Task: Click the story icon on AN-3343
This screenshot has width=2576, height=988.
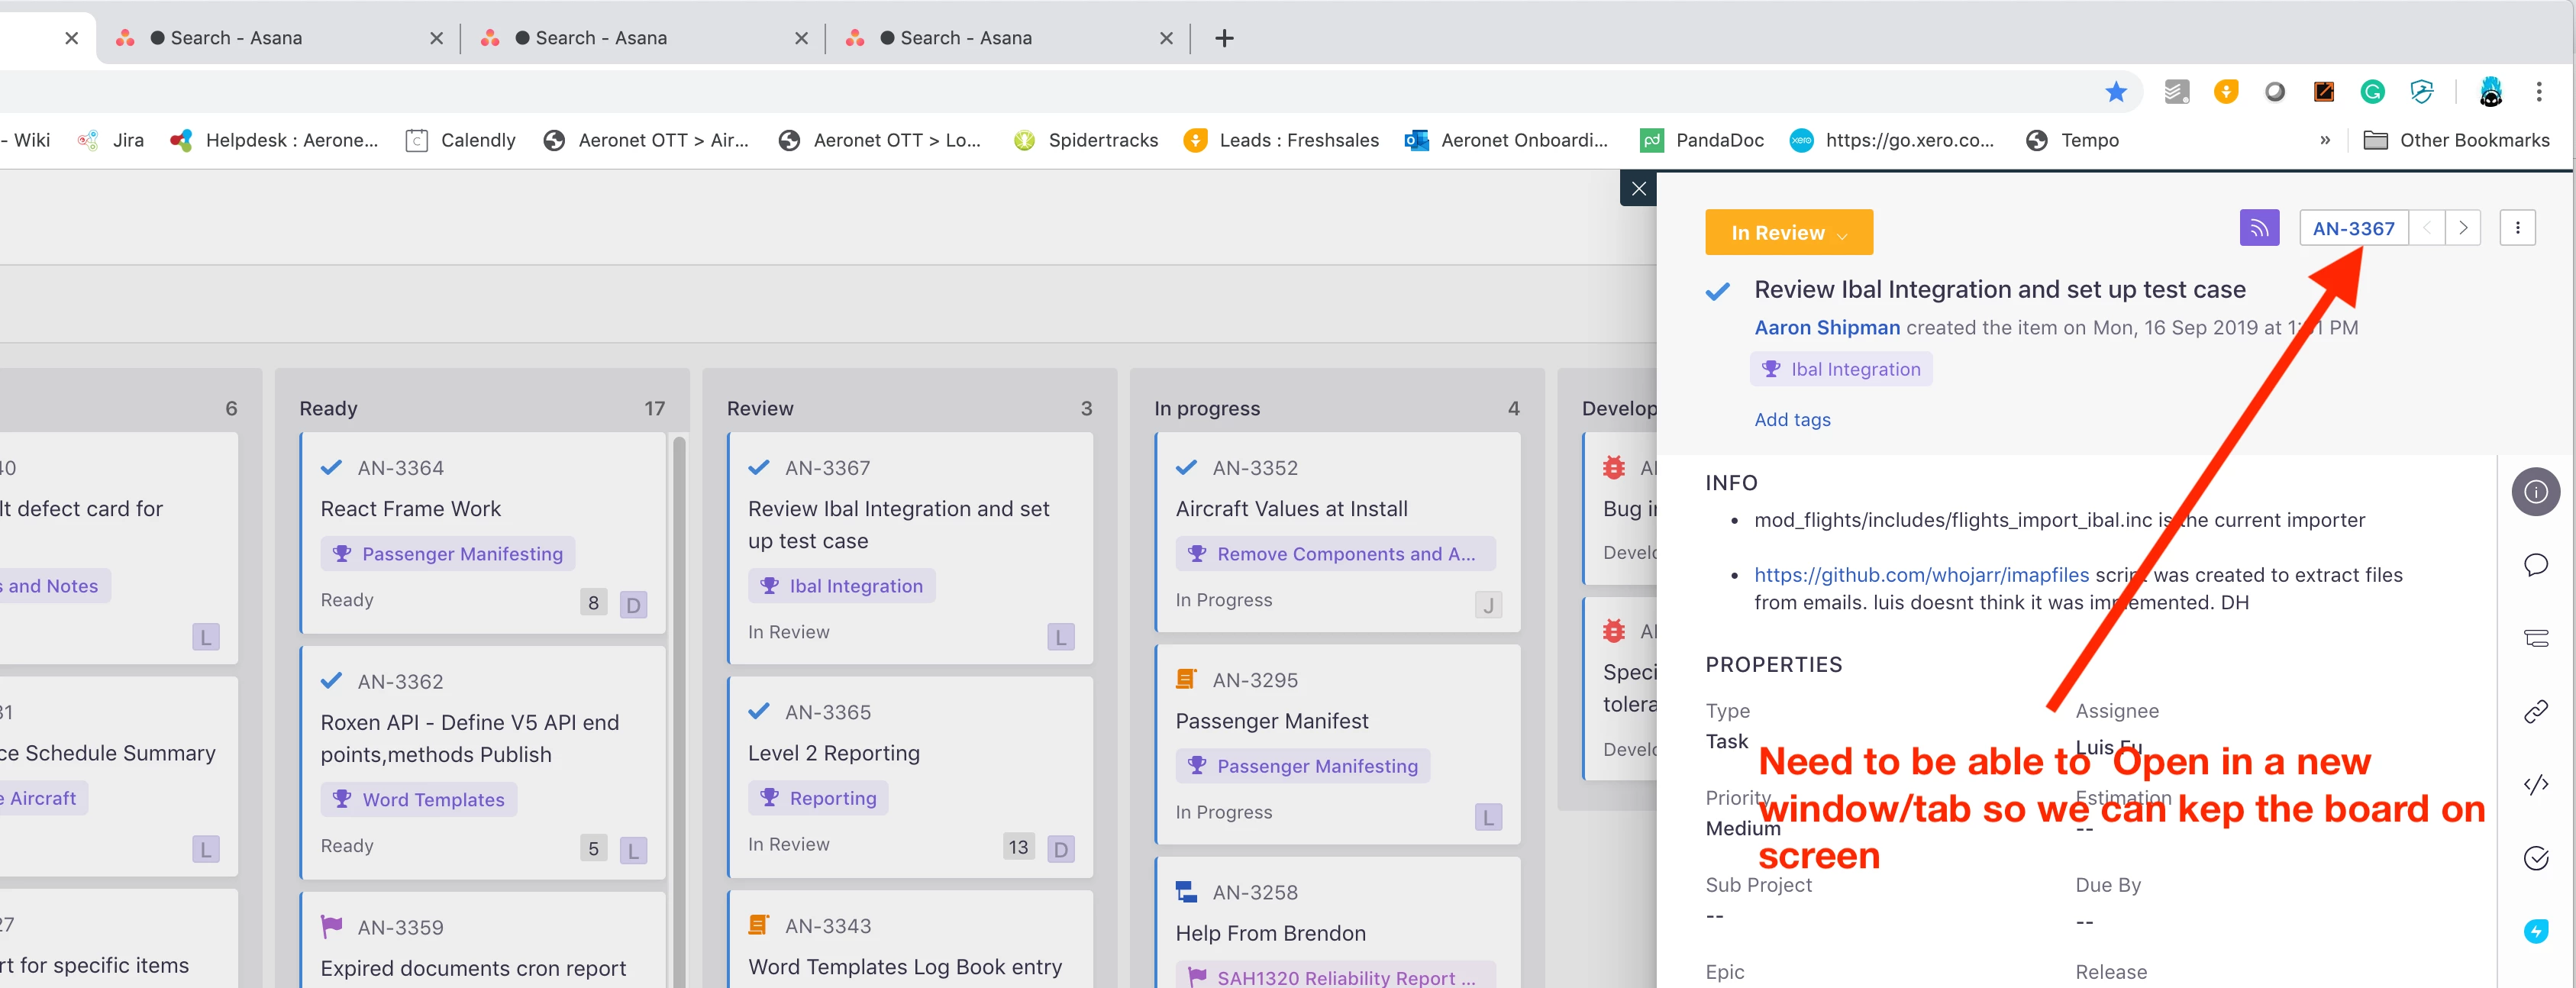Action: pyautogui.click(x=759, y=926)
